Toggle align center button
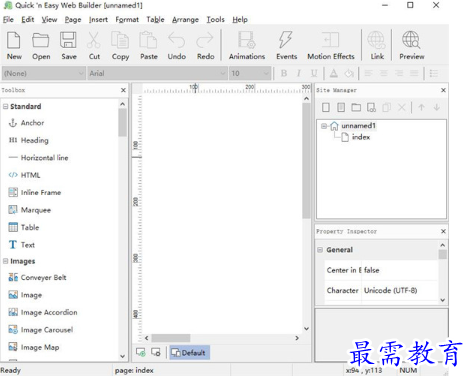The image size is (471, 385). pyautogui.click(x=384, y=73)
